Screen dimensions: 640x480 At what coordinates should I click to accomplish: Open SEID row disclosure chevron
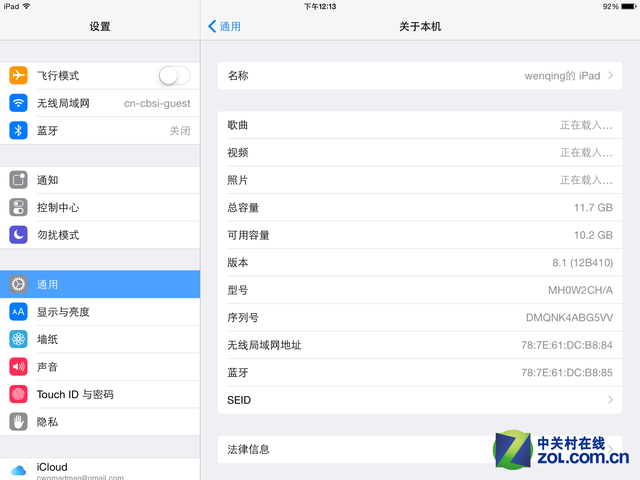pyautogui.click(x=611, y=400)
